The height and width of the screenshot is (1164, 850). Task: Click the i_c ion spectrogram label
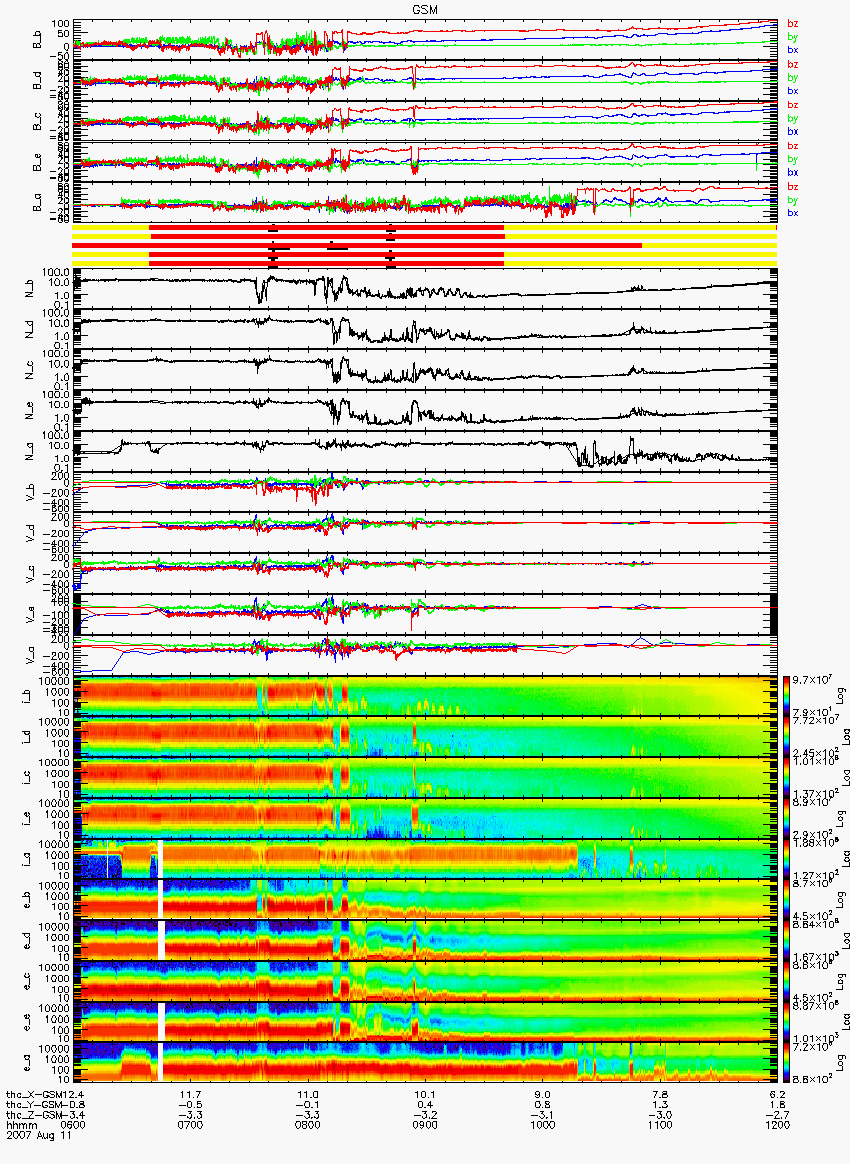point(28,777)
